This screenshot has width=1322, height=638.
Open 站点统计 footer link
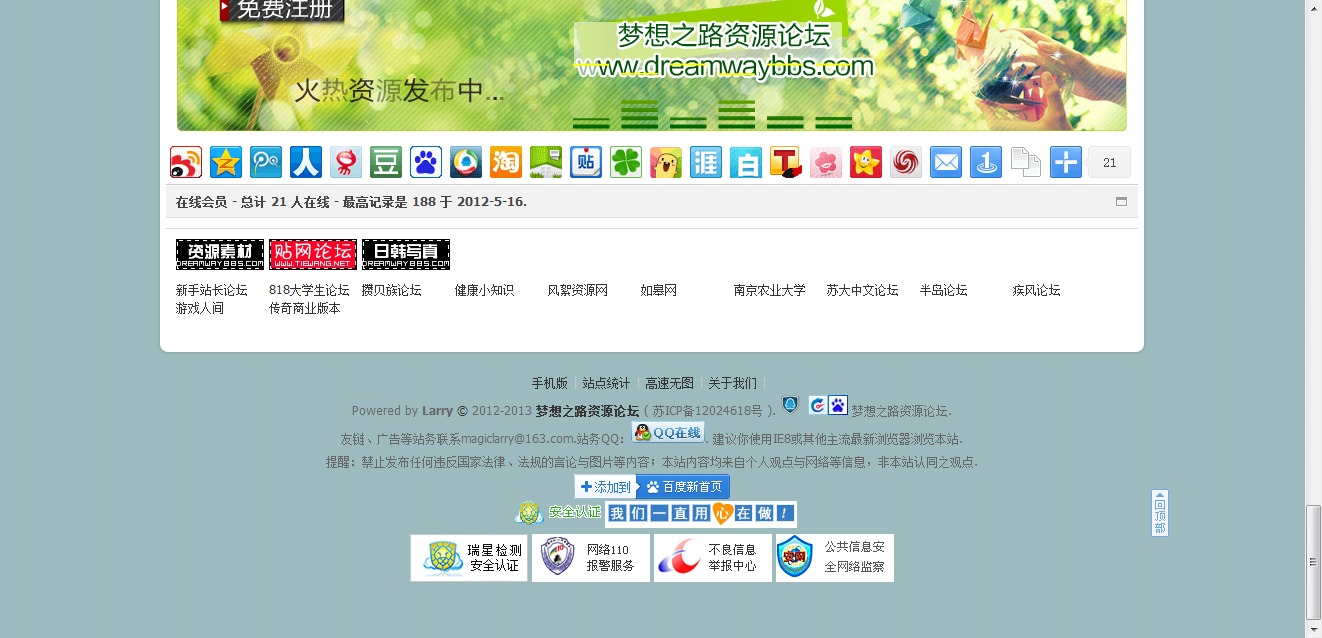[607, 383]
